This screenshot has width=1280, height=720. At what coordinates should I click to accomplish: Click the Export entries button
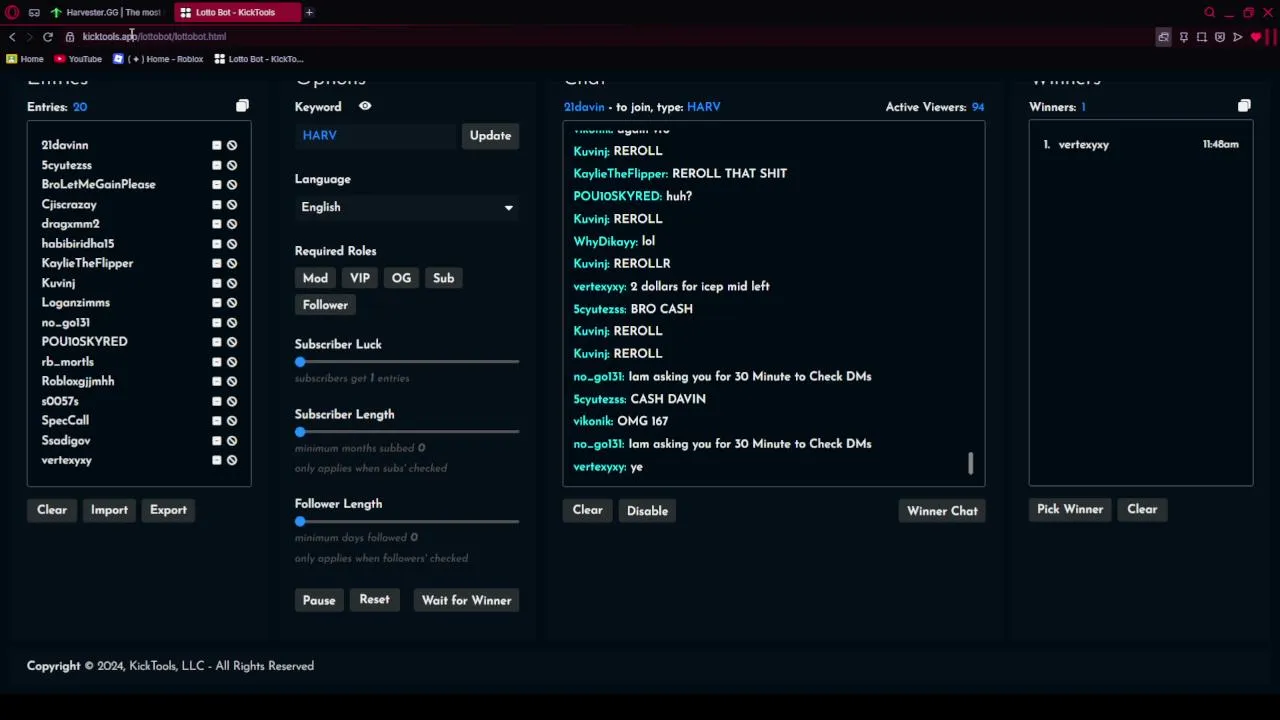coord(168,510)
